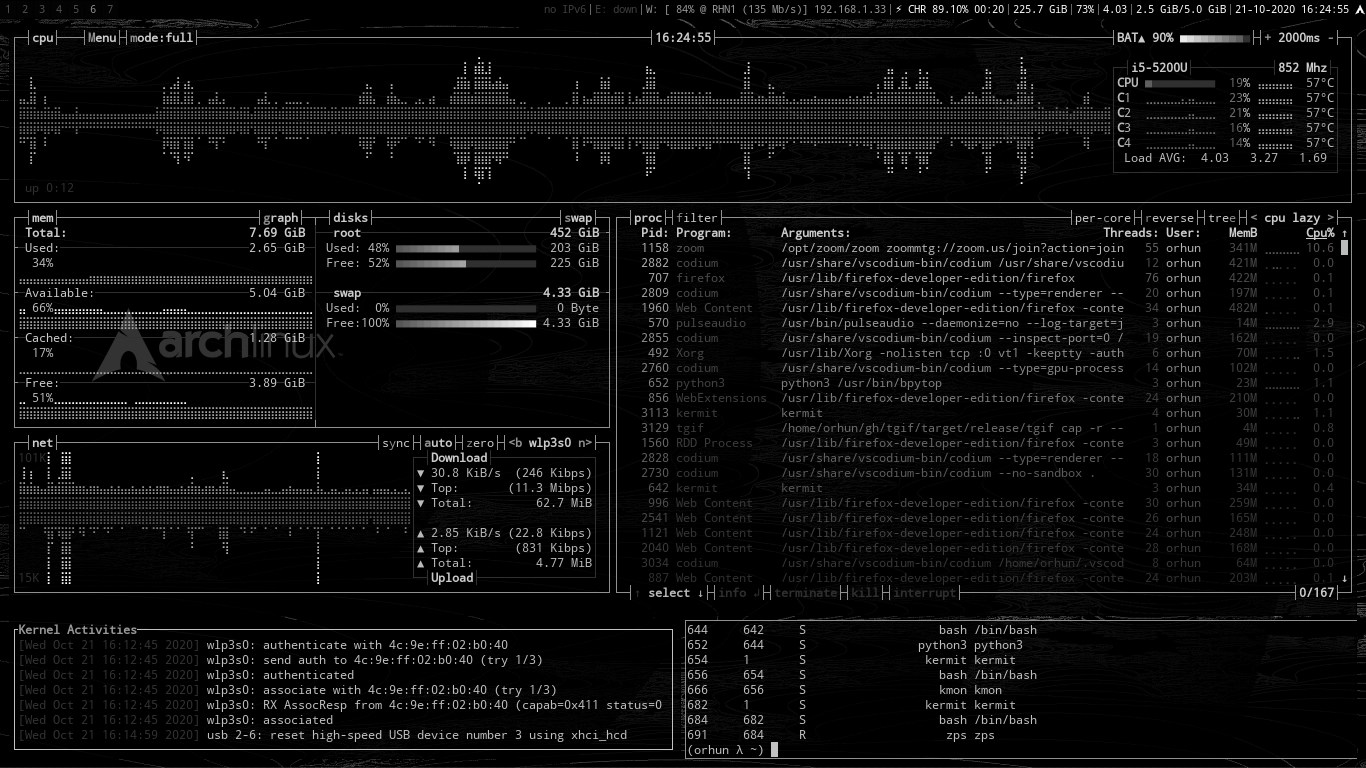
Task: Click the proc box title label
Action: tap(648, 218)
